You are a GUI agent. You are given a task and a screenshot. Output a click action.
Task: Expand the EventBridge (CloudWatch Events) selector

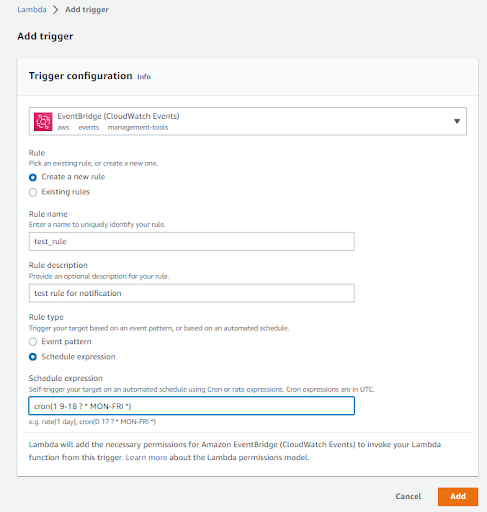point(248,121)
